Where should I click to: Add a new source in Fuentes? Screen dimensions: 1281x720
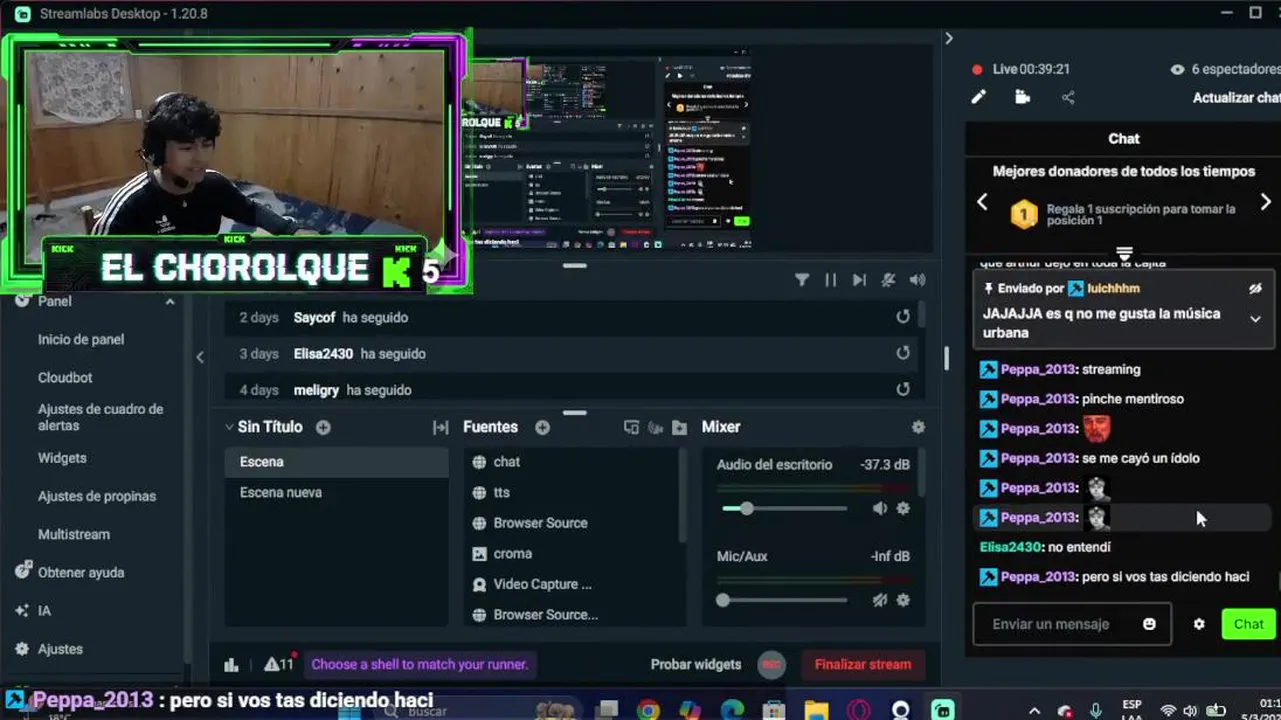pos(542,427)
